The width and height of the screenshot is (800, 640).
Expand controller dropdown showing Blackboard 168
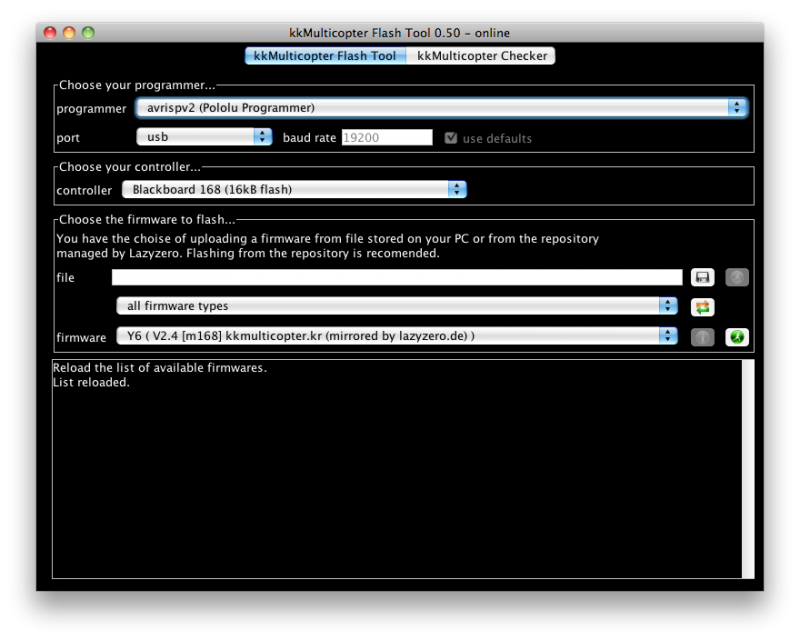point(294,189)
